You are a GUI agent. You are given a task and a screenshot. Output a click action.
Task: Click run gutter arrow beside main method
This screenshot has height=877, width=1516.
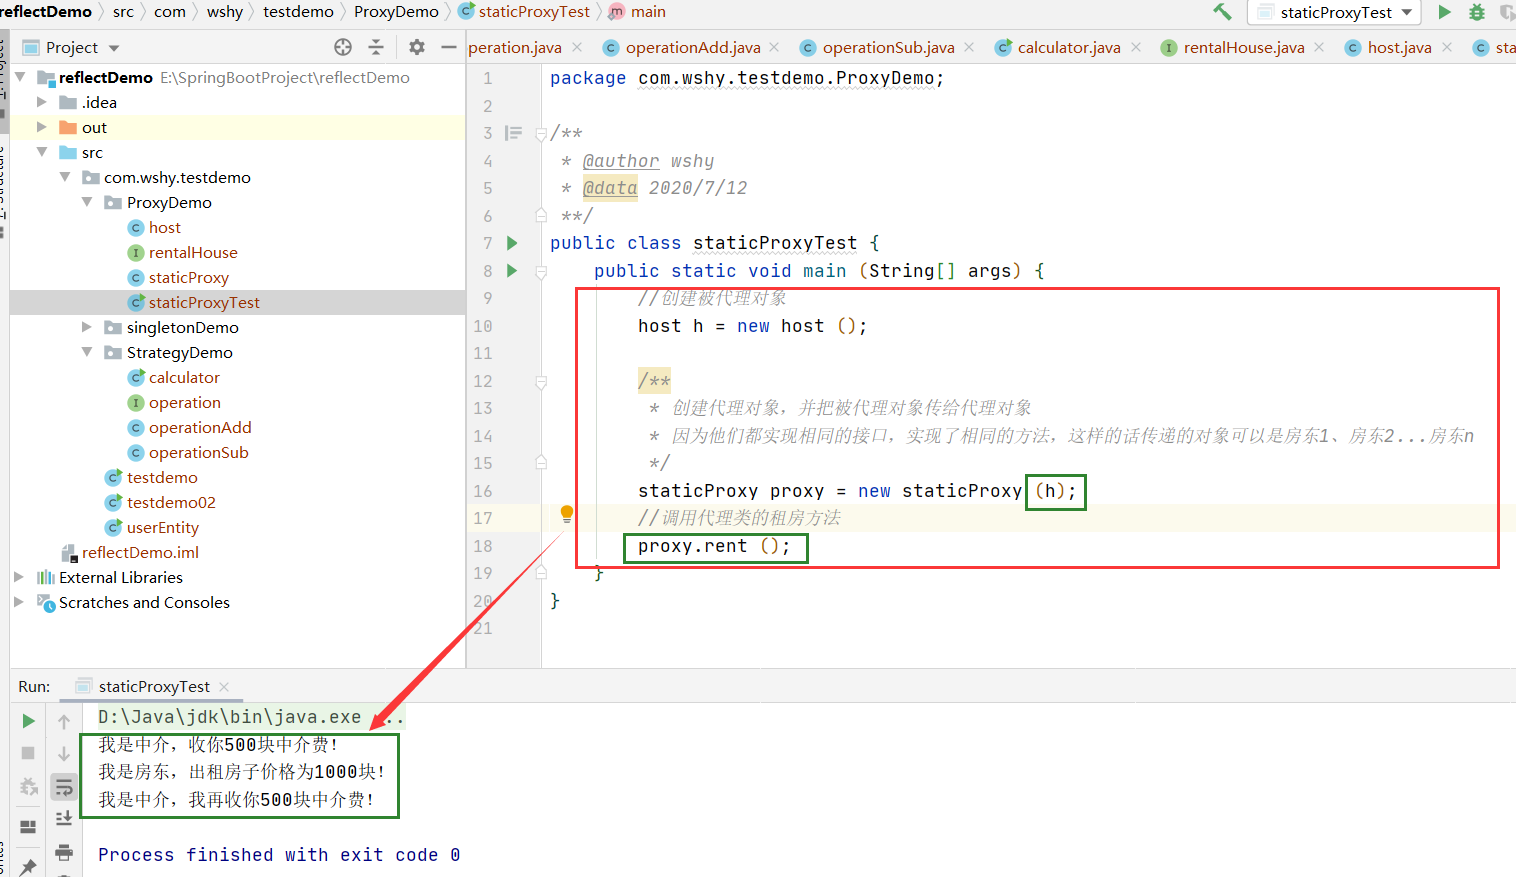tap(512, 270)
